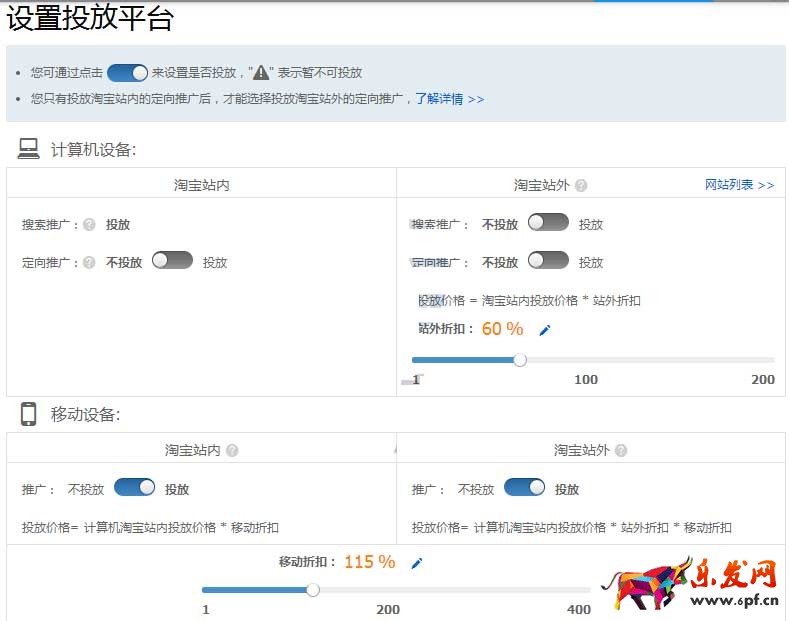Viewport: 789px width, 621px height.
Task: Click the warning triangle icon in the info banner
Action: (x=261, y=73)
